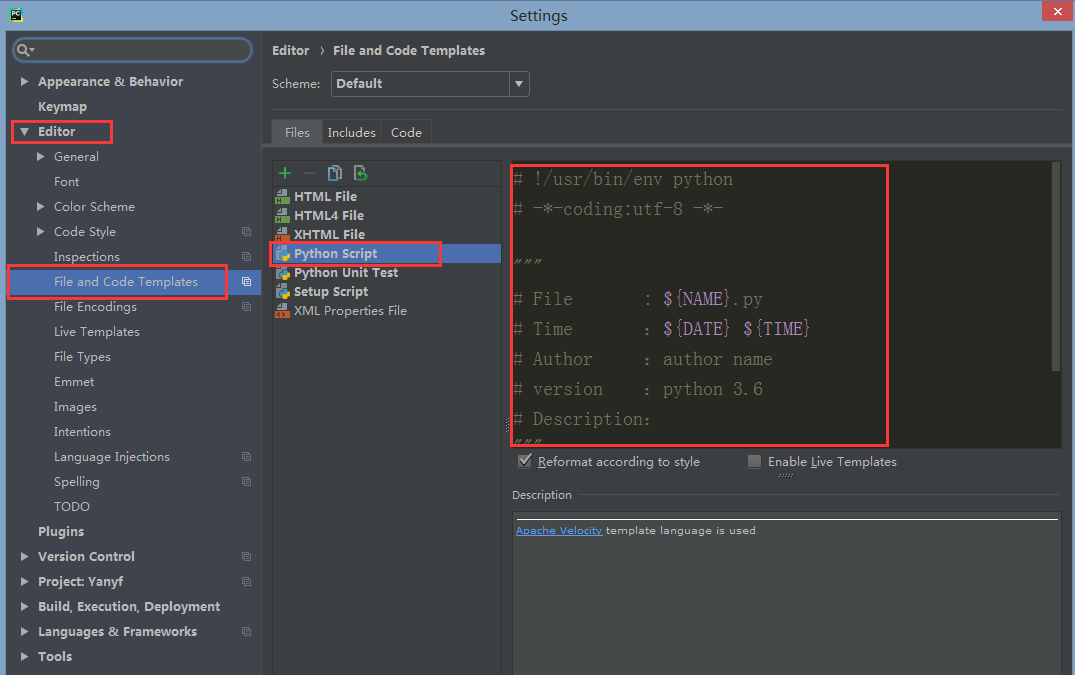Click project-level icon beside Spelling
This screenshot has height=675, width=1075.
[246, 482]
